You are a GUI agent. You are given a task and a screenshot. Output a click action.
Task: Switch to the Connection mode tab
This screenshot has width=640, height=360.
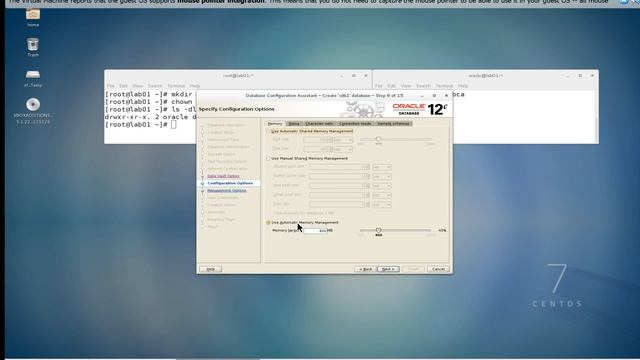[x=355, y=124]
